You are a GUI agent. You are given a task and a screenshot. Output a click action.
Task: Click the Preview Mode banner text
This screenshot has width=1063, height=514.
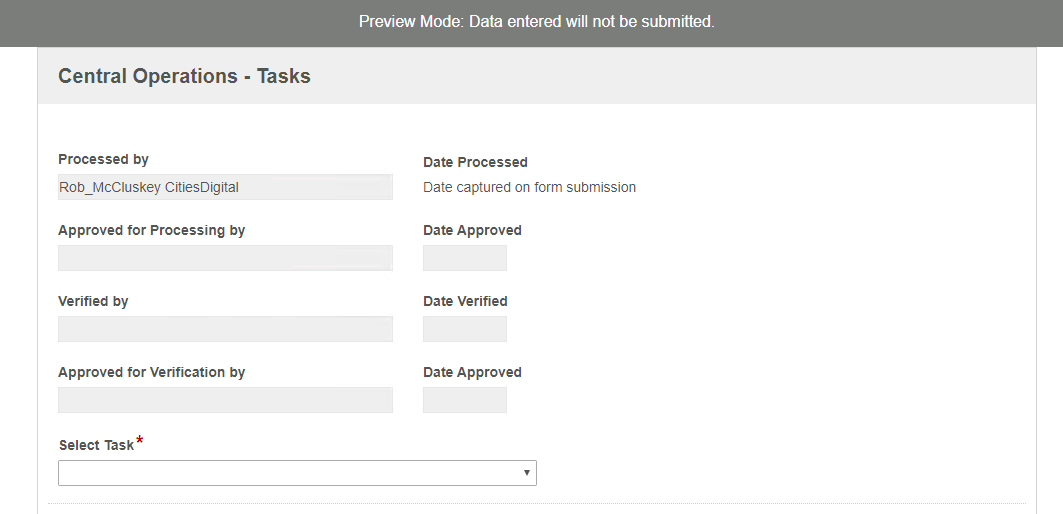536,22
